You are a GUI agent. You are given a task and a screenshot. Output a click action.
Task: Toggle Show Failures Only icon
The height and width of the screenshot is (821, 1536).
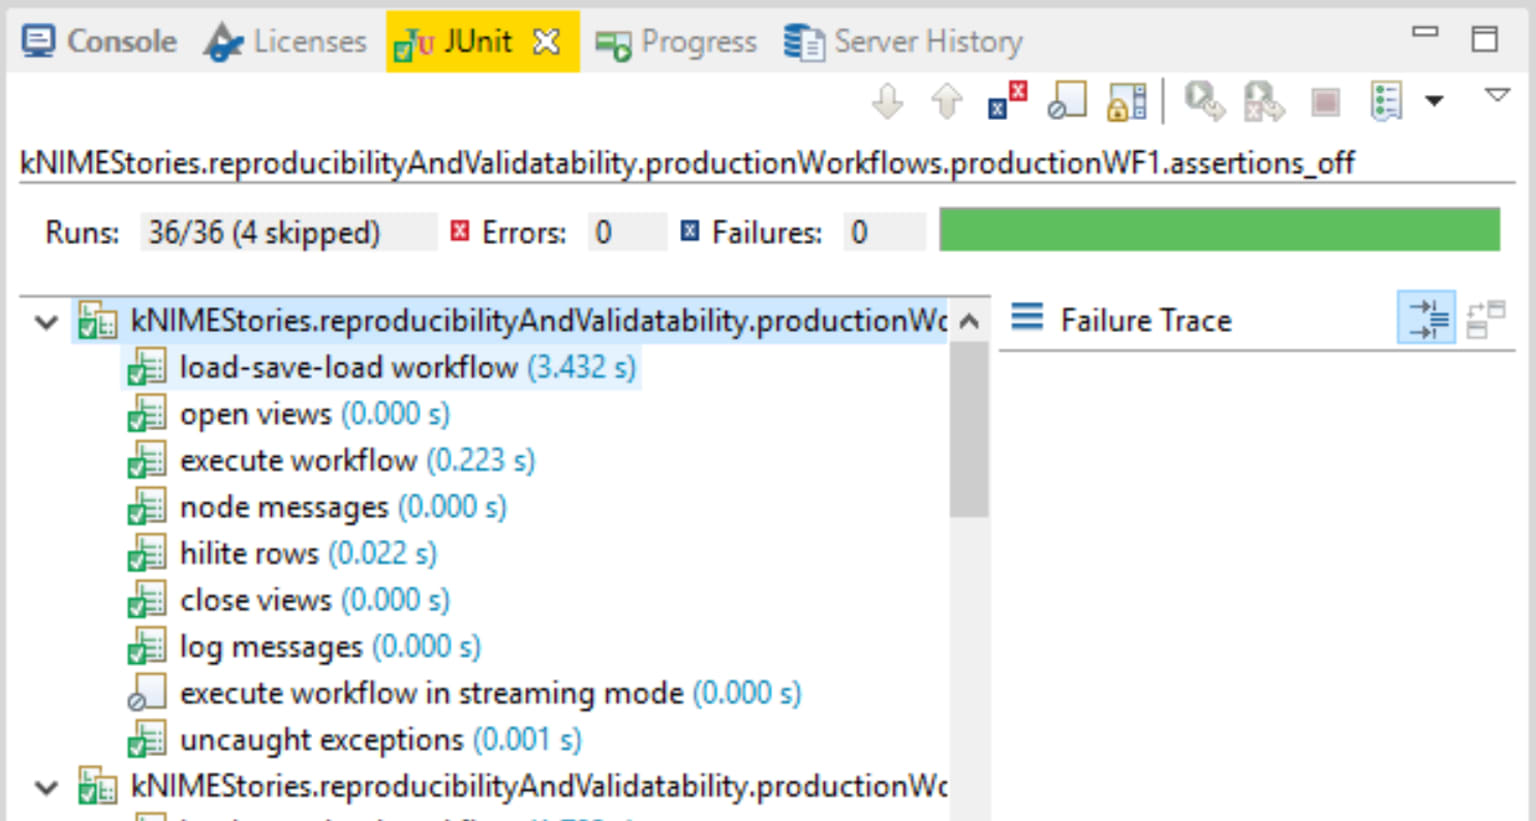(x=1007, y=101)
